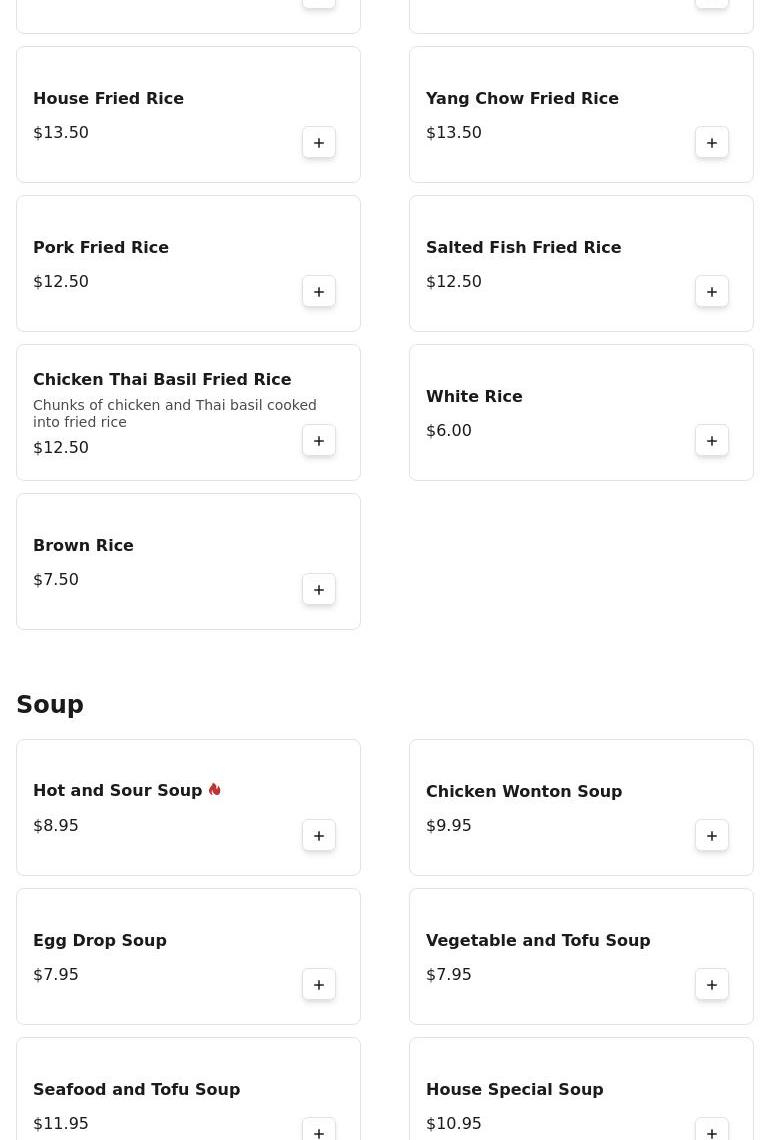Open the Chicken Wonton Soup item title
This screenshot has width=770, height=1140.
(523, 791)
